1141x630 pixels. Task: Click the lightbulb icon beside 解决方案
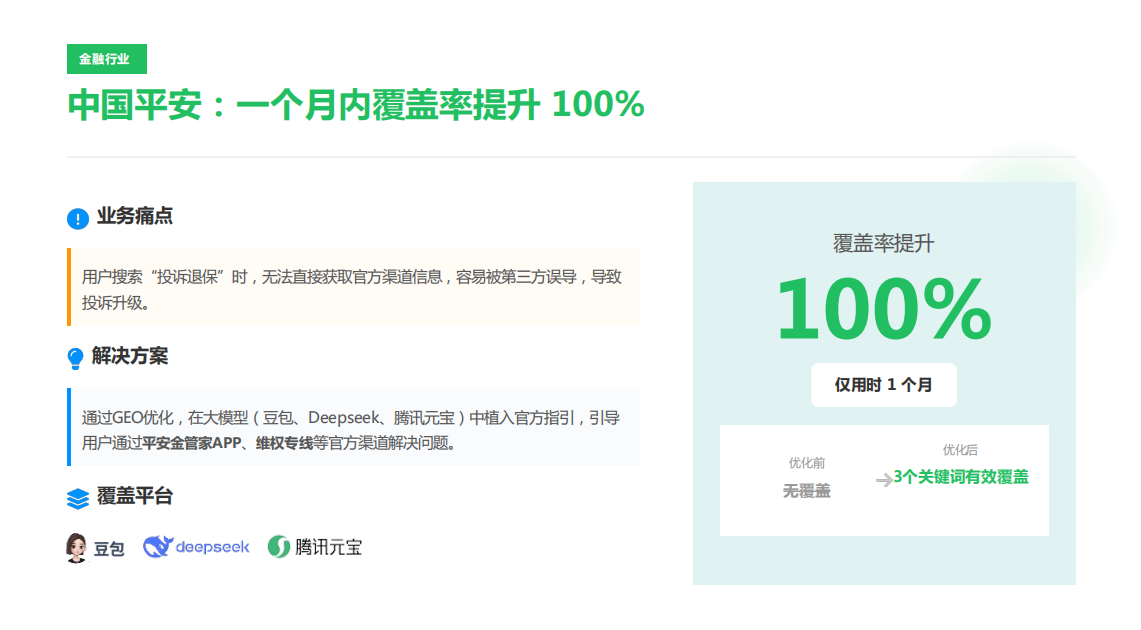click(76, 358)
